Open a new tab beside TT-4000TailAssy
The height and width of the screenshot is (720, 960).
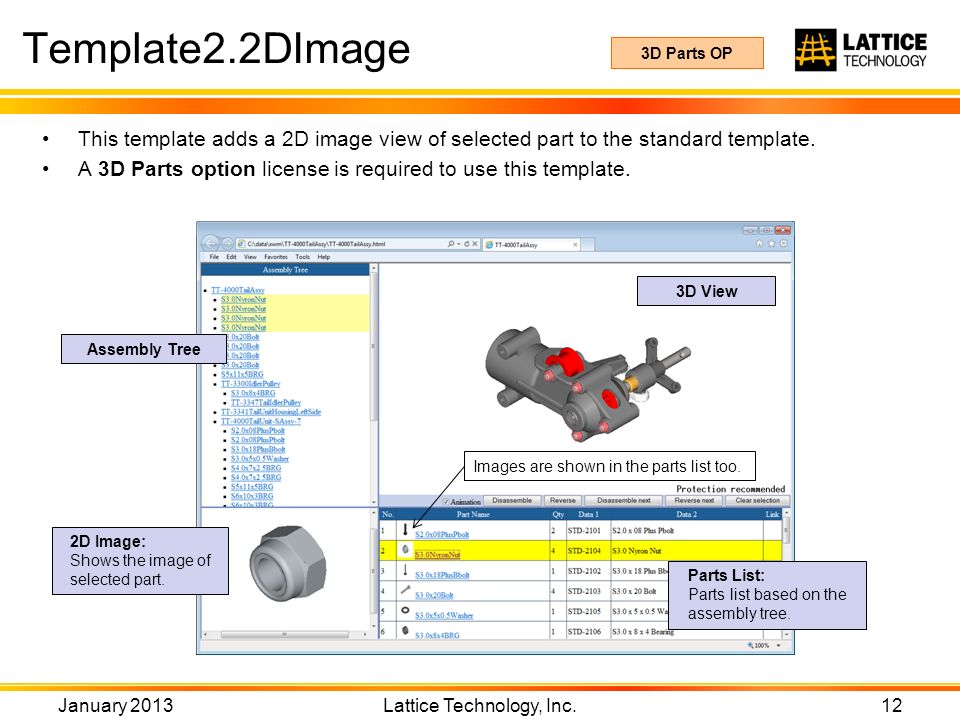pos(587,244)
